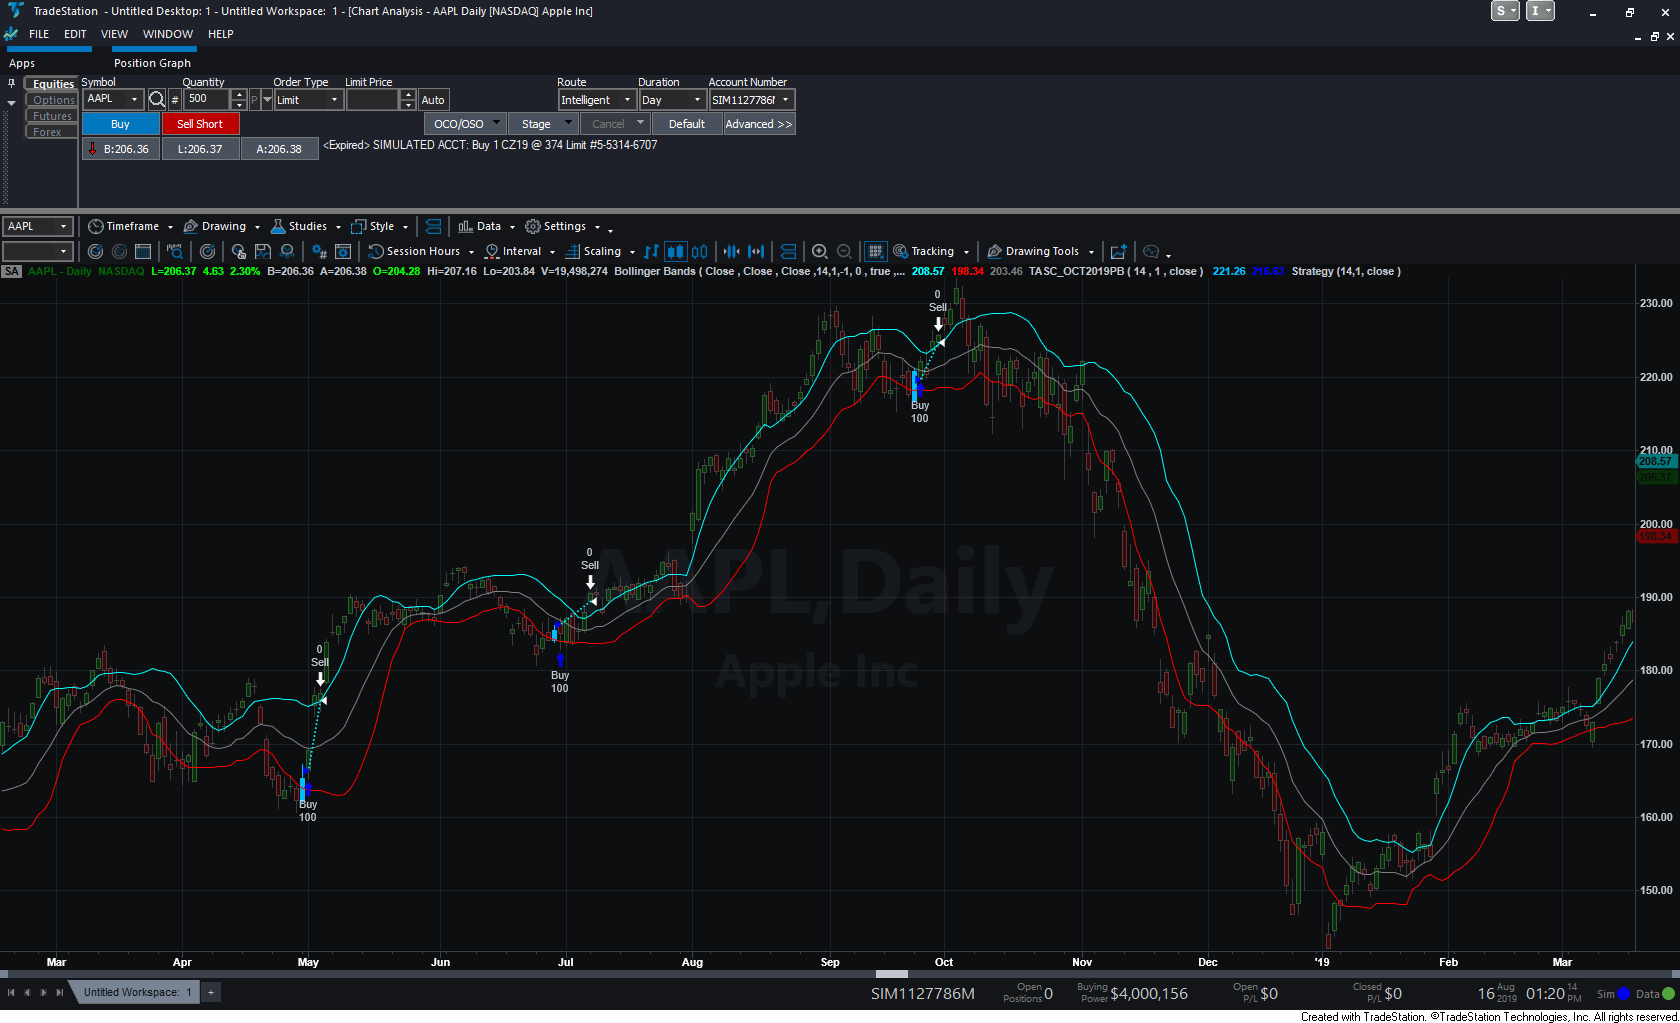Open the Timeframe menu dropdown
Screen dimensions: 1680x1023
[x=170, y=227]
